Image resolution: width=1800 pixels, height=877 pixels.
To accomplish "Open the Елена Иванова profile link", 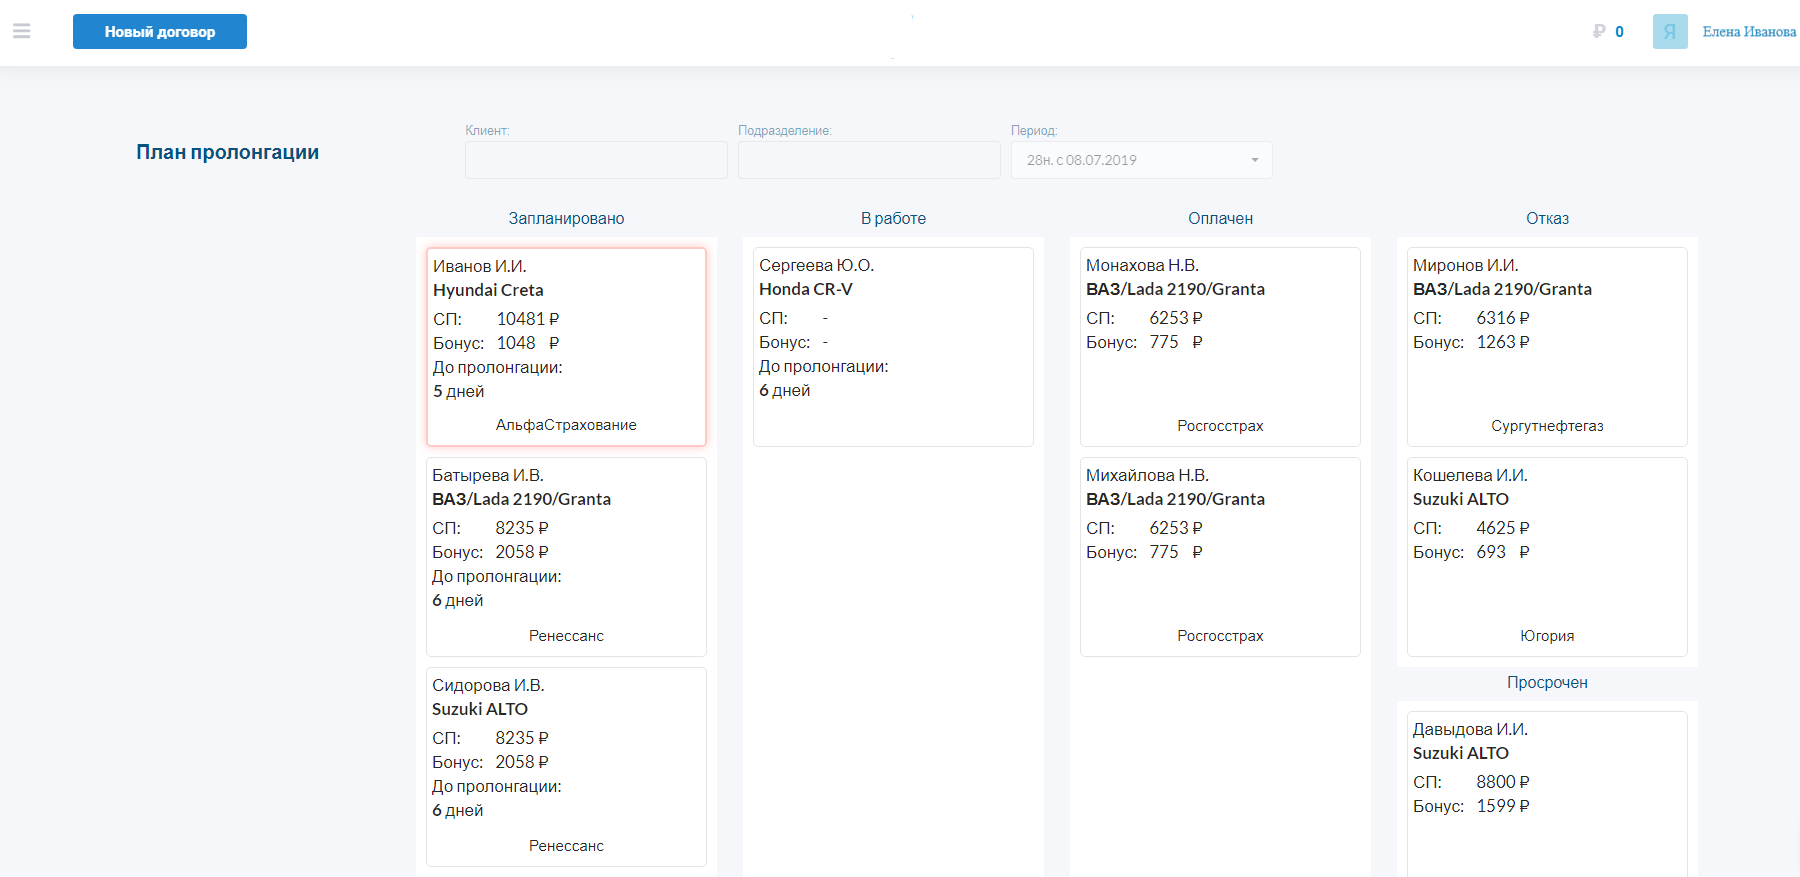I will (1749, 32).
